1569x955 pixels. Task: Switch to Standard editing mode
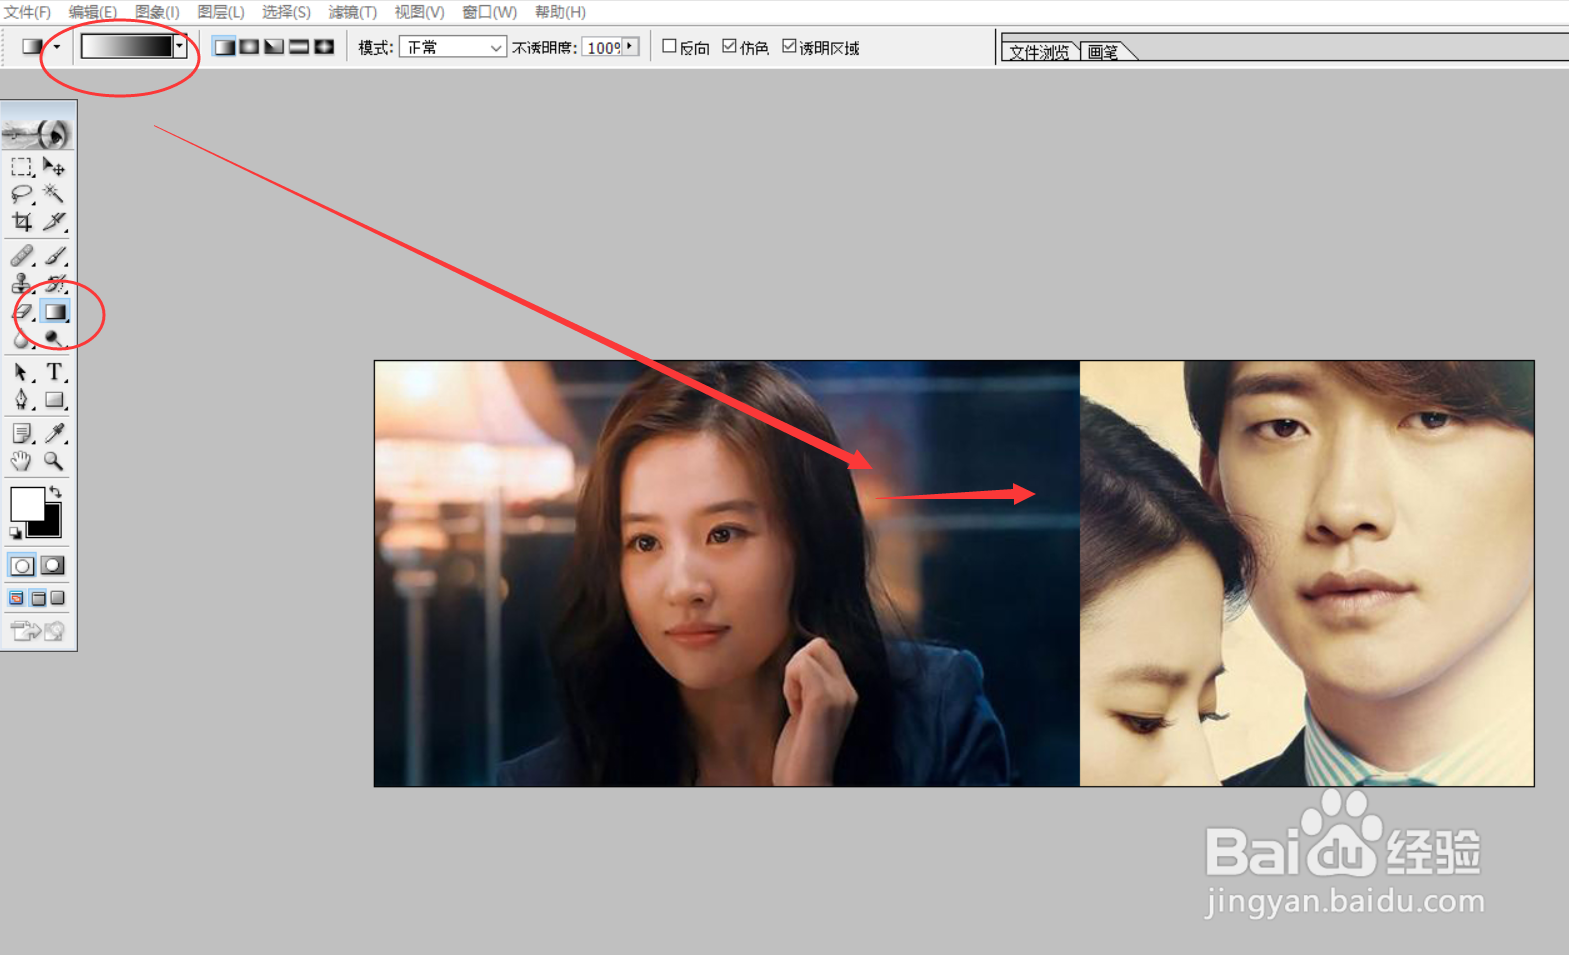pos(22,566)
